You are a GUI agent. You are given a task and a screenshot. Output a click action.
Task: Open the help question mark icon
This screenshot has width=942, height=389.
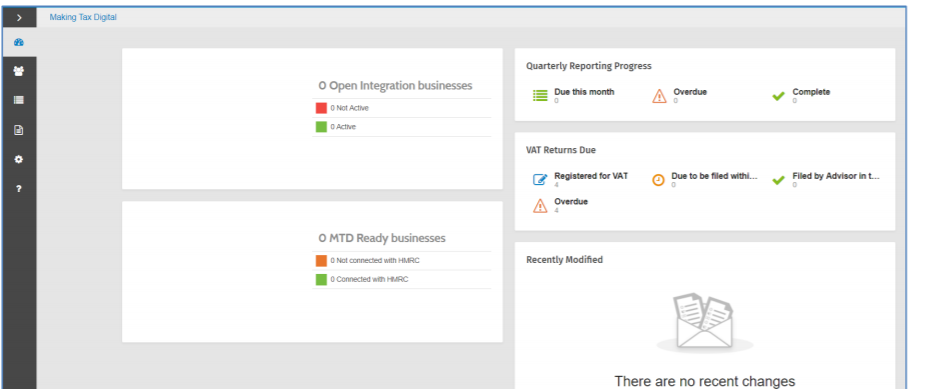click(19, 188)
